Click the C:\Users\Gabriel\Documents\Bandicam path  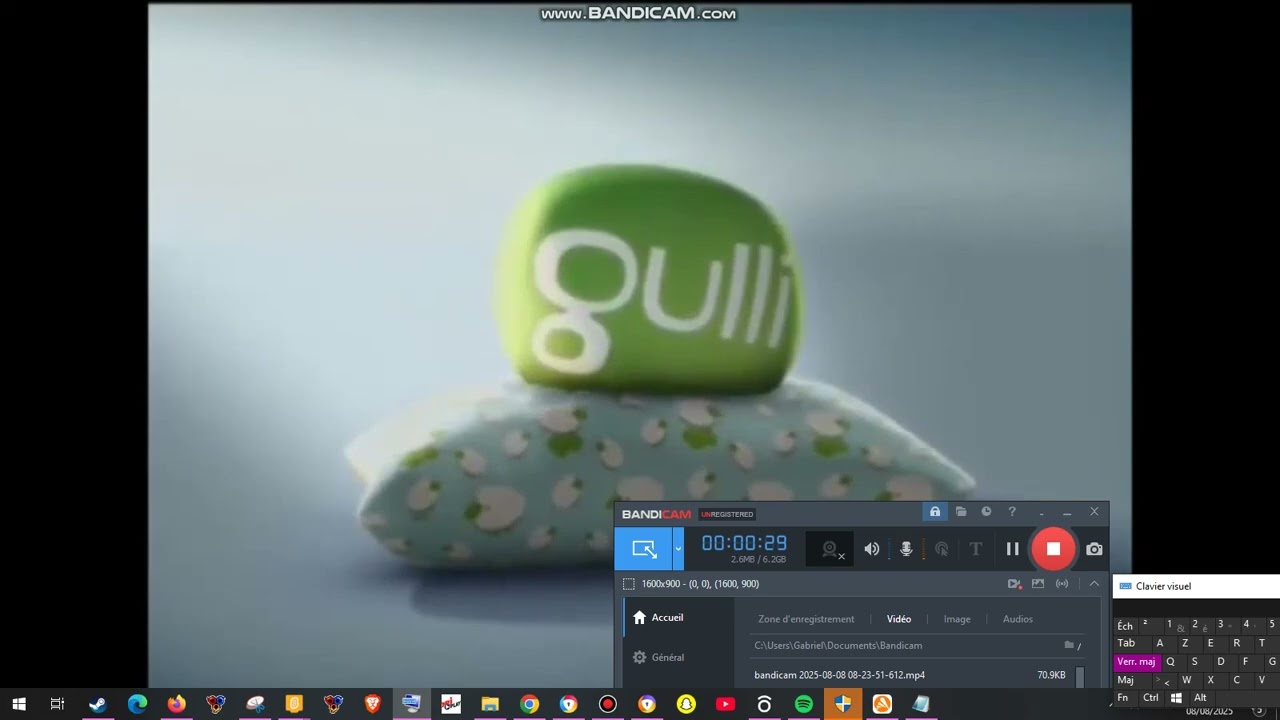point(838,646)
